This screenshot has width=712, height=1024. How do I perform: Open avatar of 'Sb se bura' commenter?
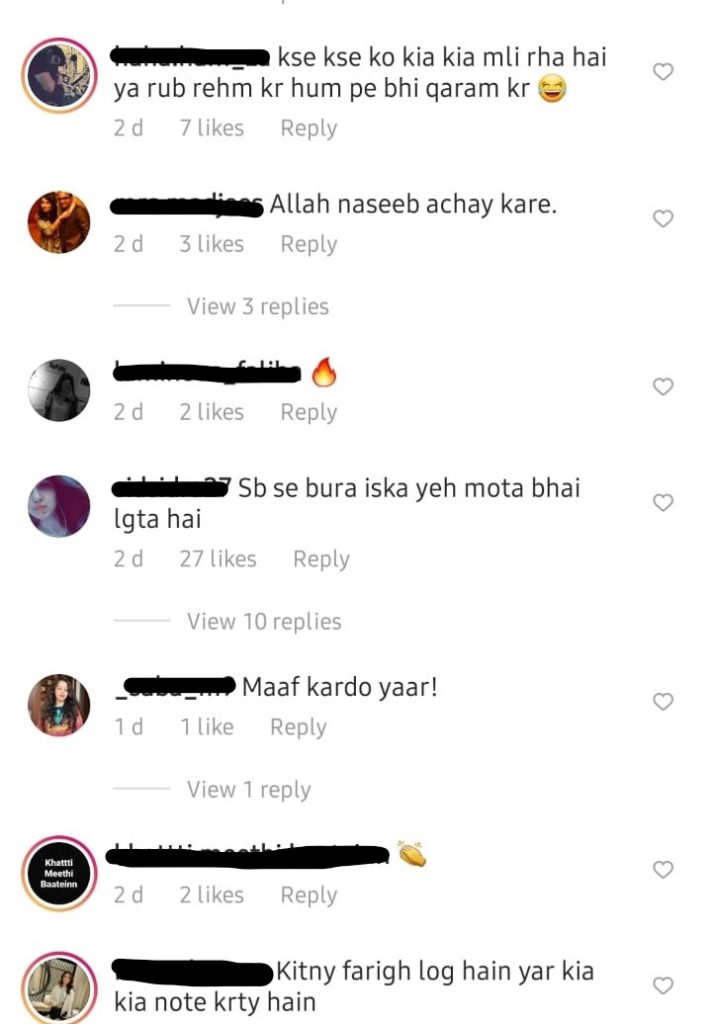59,506
